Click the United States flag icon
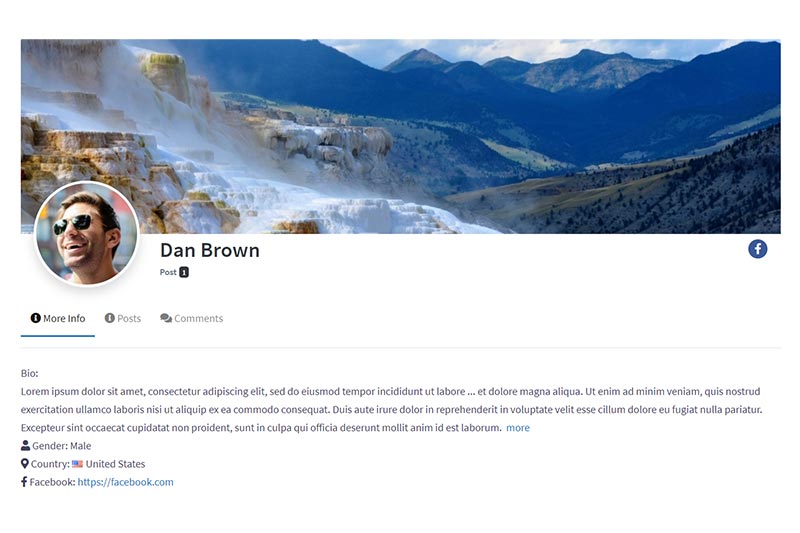This screenshot has height=533, width=800. [77, 464]
